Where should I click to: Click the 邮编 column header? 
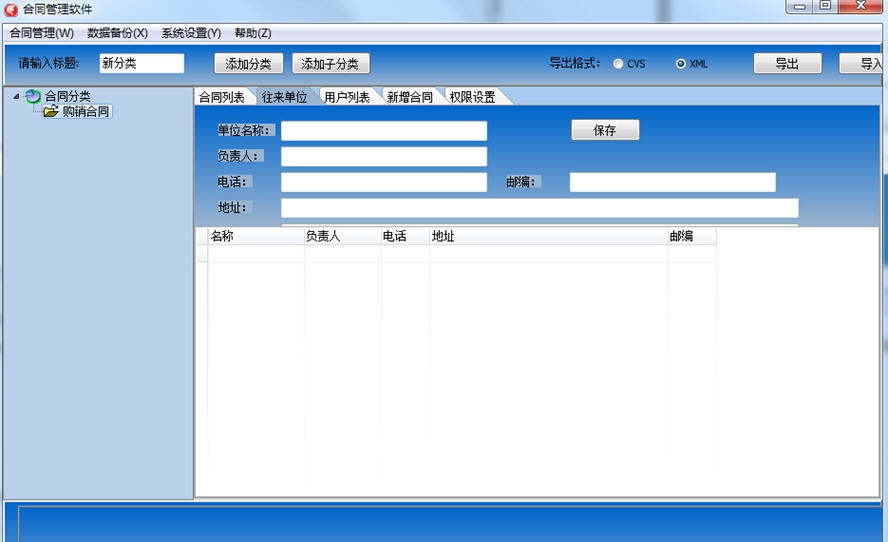coord(692,236)
